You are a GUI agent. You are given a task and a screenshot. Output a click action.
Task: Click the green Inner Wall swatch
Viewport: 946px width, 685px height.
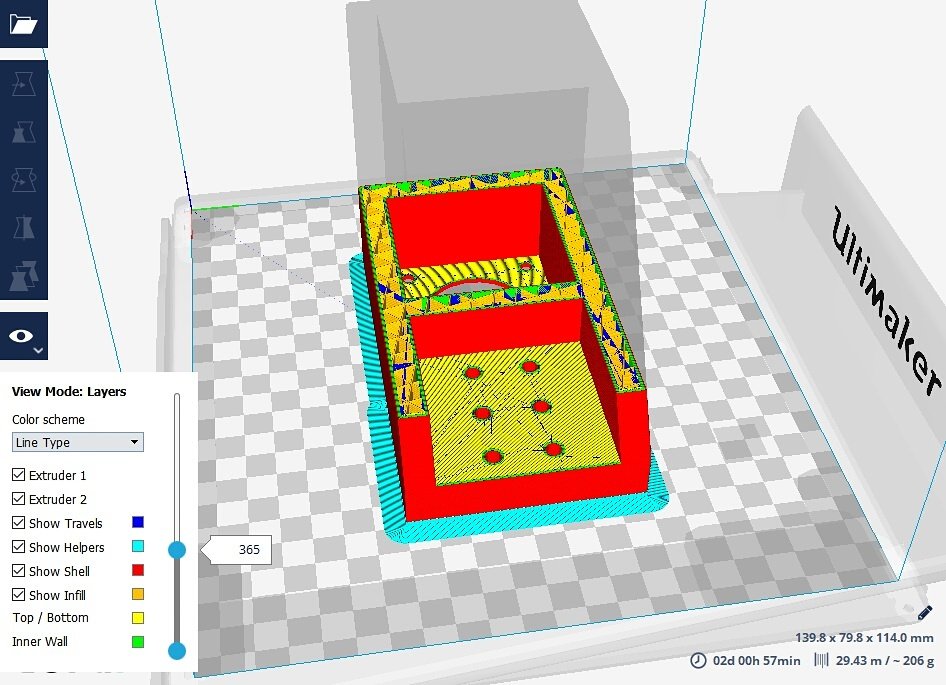point(138,642)
